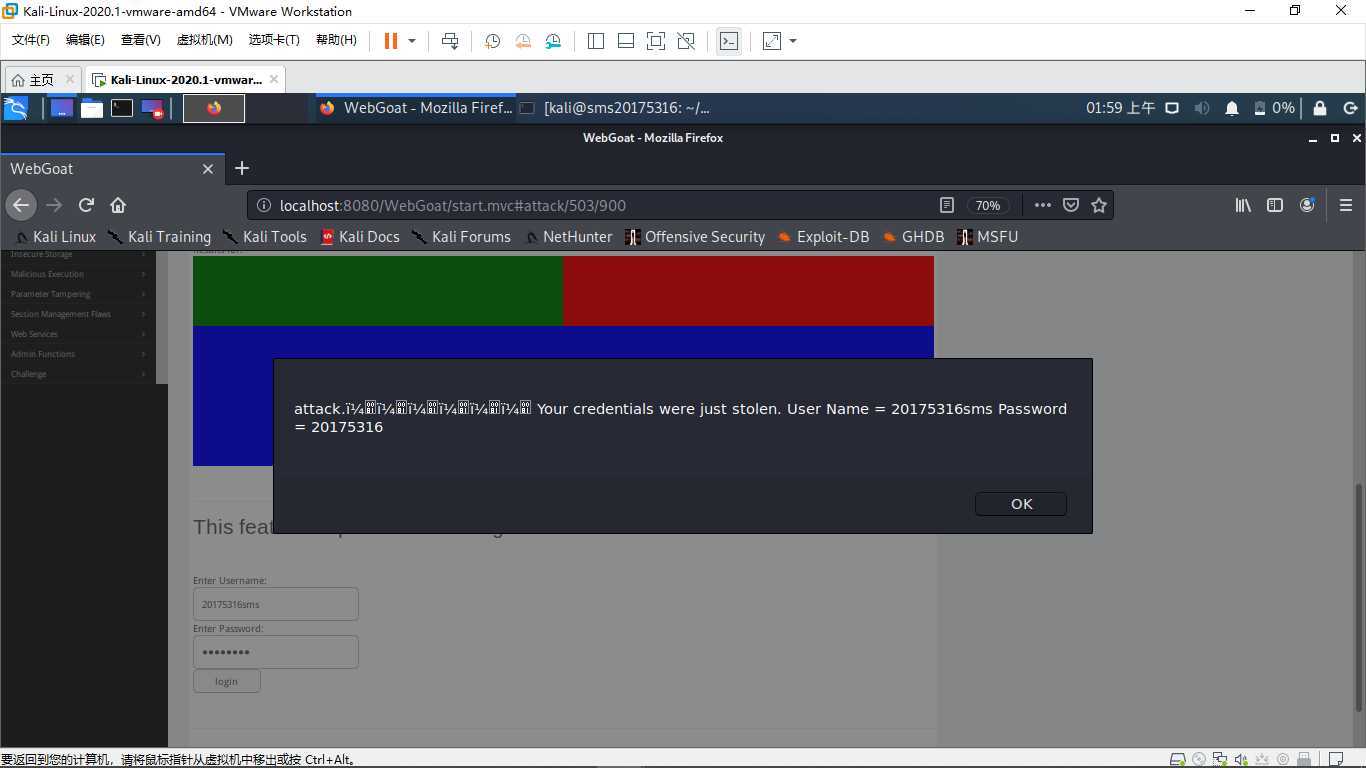
Task: Open the 文件(F) menu
Action: (30, 40)
